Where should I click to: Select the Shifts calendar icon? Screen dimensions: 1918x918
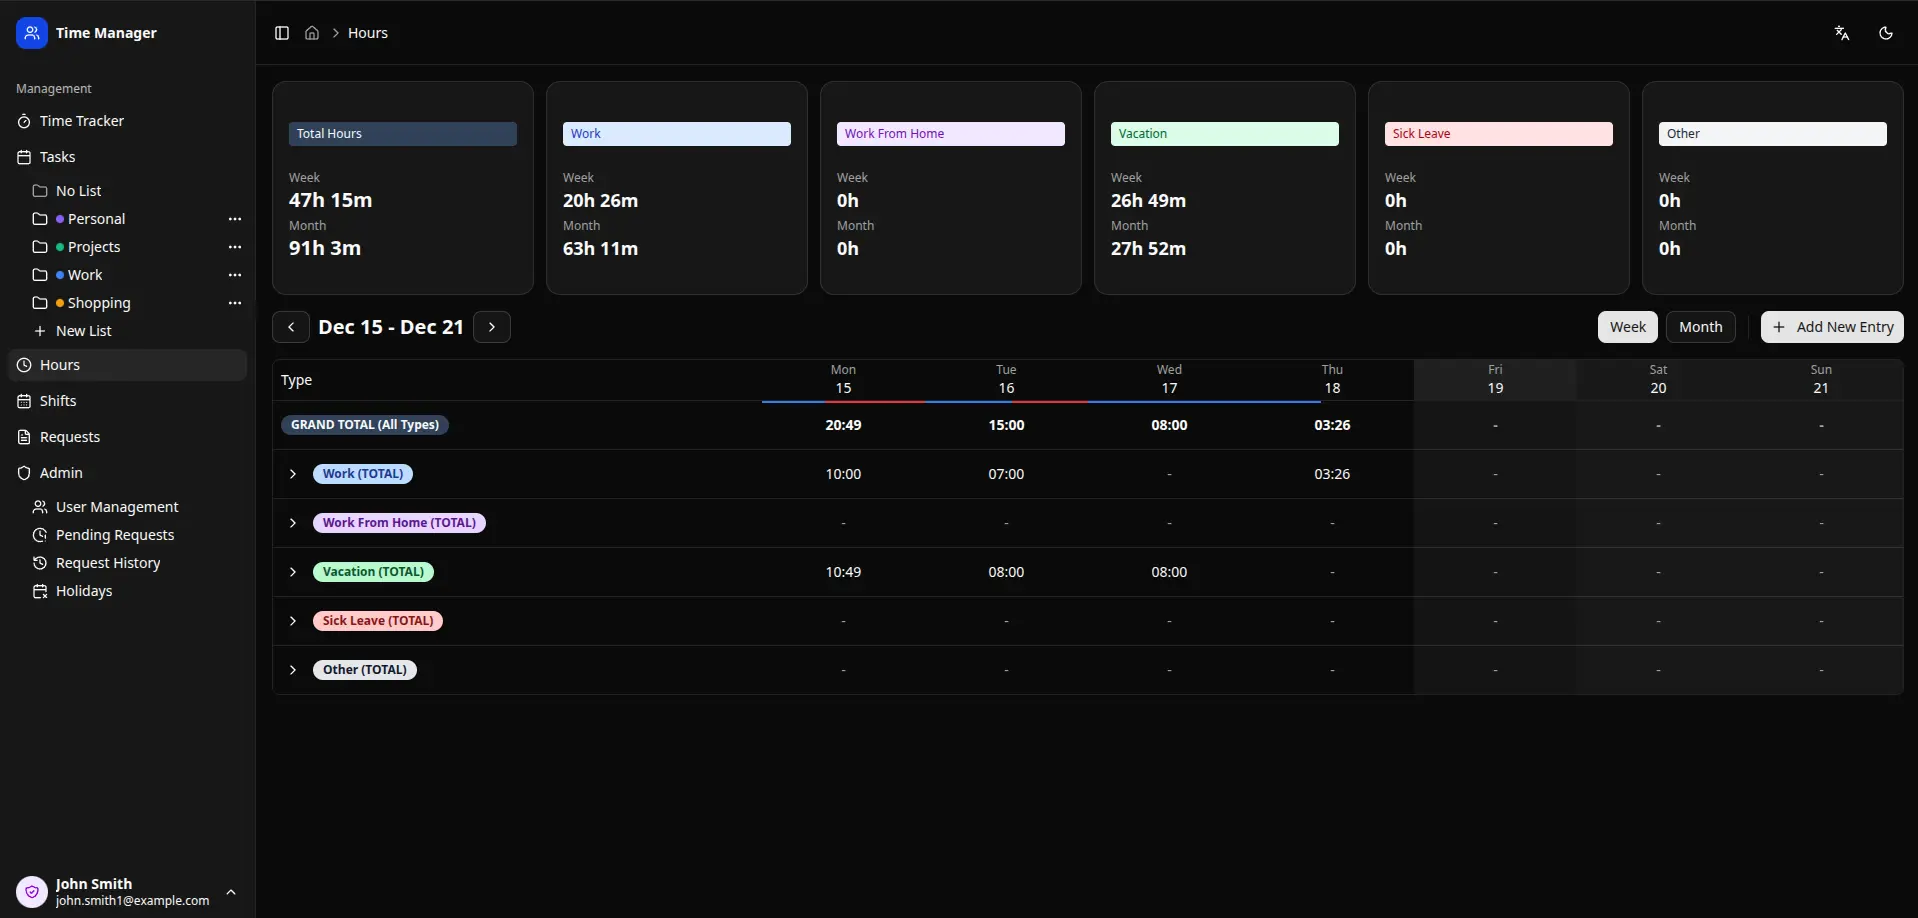click(x=23, y=401)
